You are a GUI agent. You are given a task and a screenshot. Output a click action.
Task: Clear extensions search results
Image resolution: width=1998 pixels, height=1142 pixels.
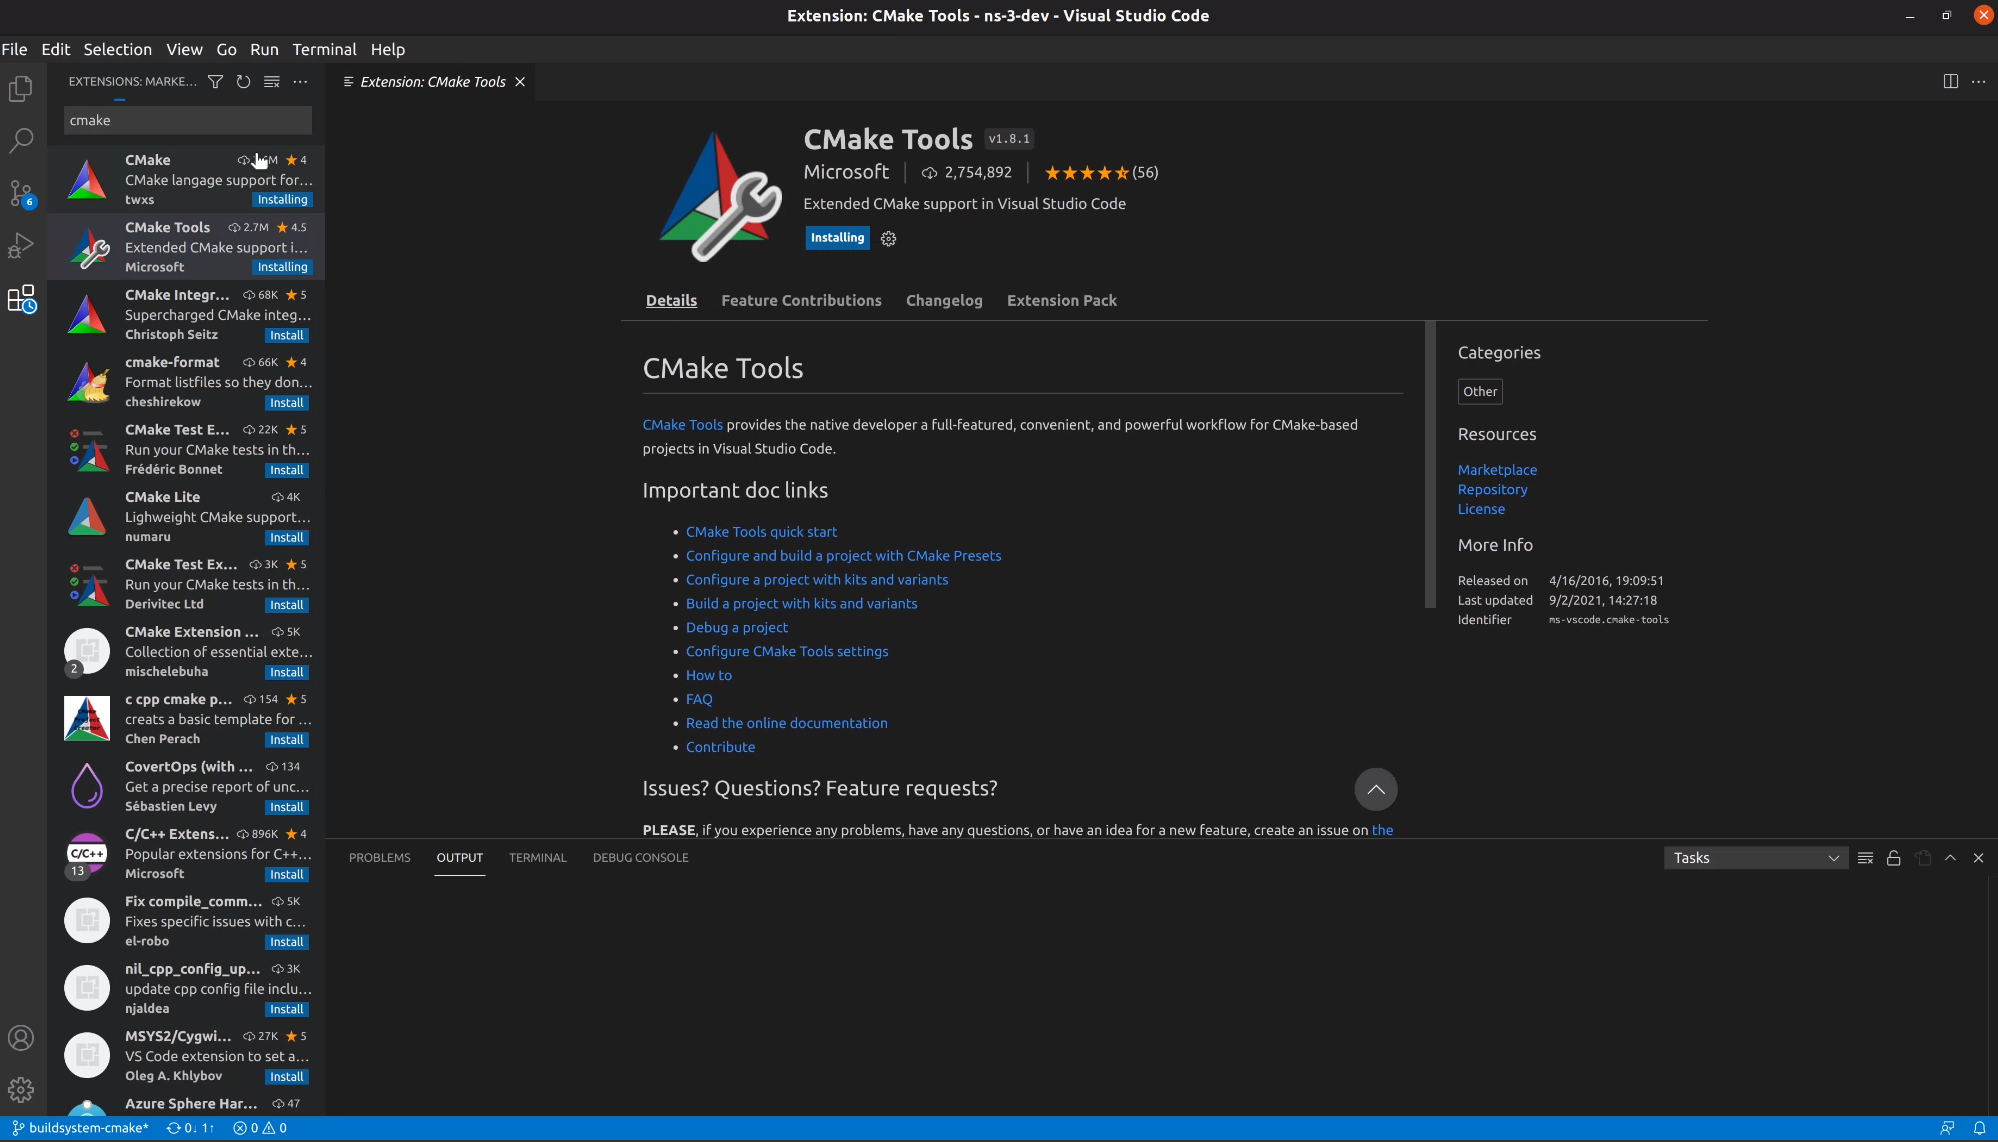[x=271, y=82]
